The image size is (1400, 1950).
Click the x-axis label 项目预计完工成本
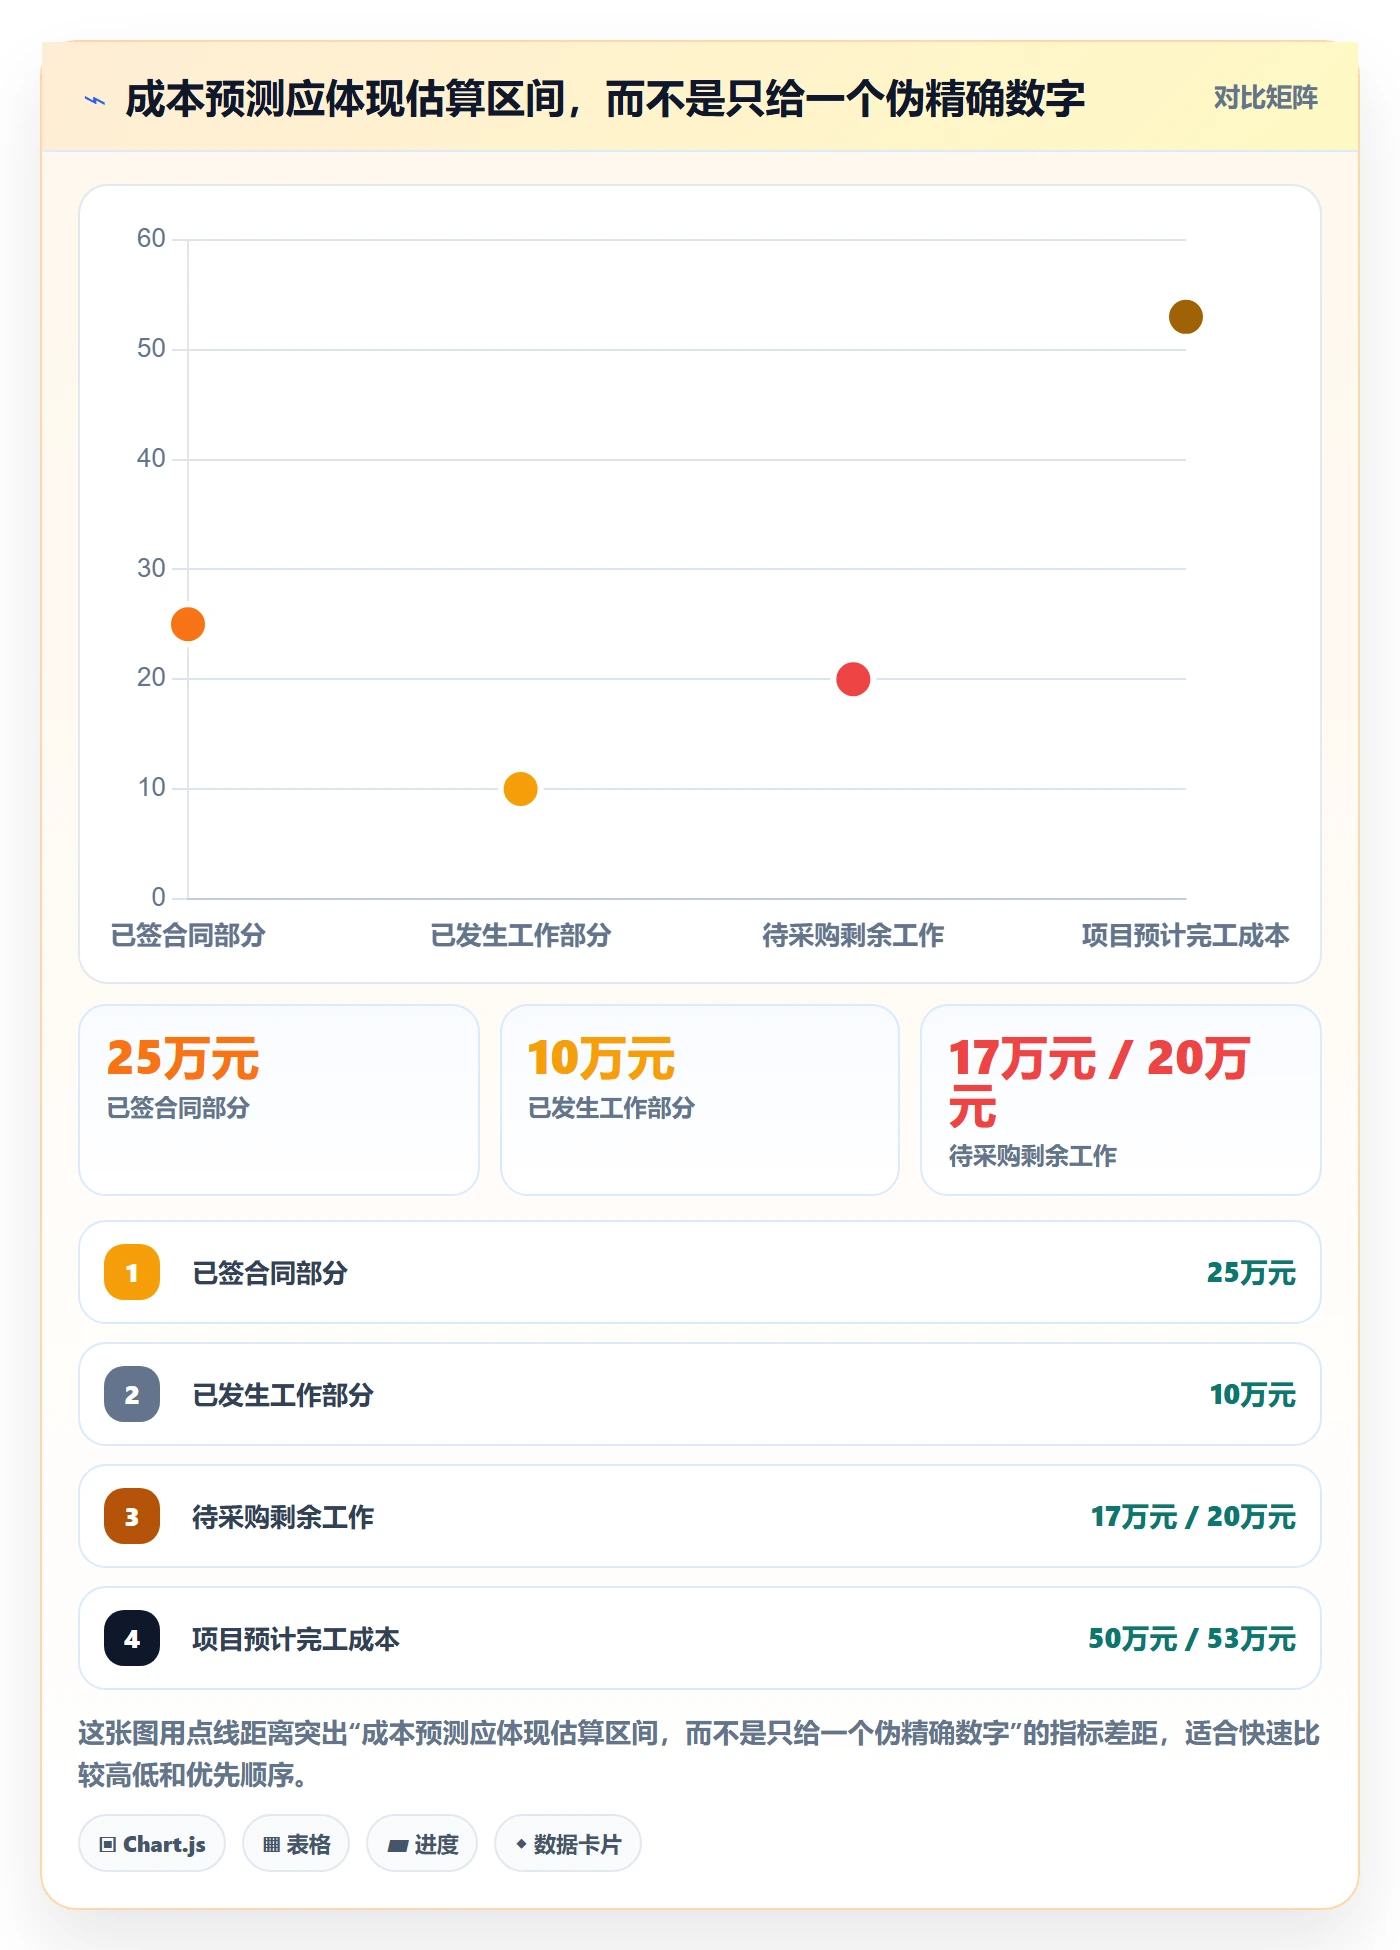point(1185,935)
